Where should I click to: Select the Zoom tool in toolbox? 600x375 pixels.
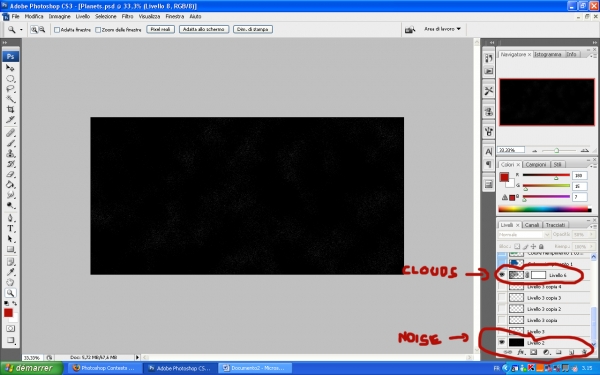(10, 293)
